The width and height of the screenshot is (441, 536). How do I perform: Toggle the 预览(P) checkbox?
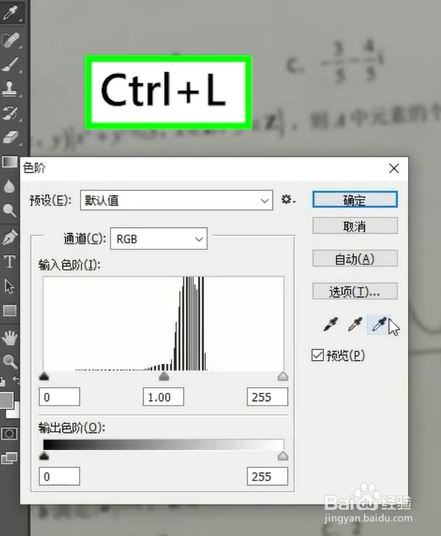pyautogui.click(x=318, y=355)
